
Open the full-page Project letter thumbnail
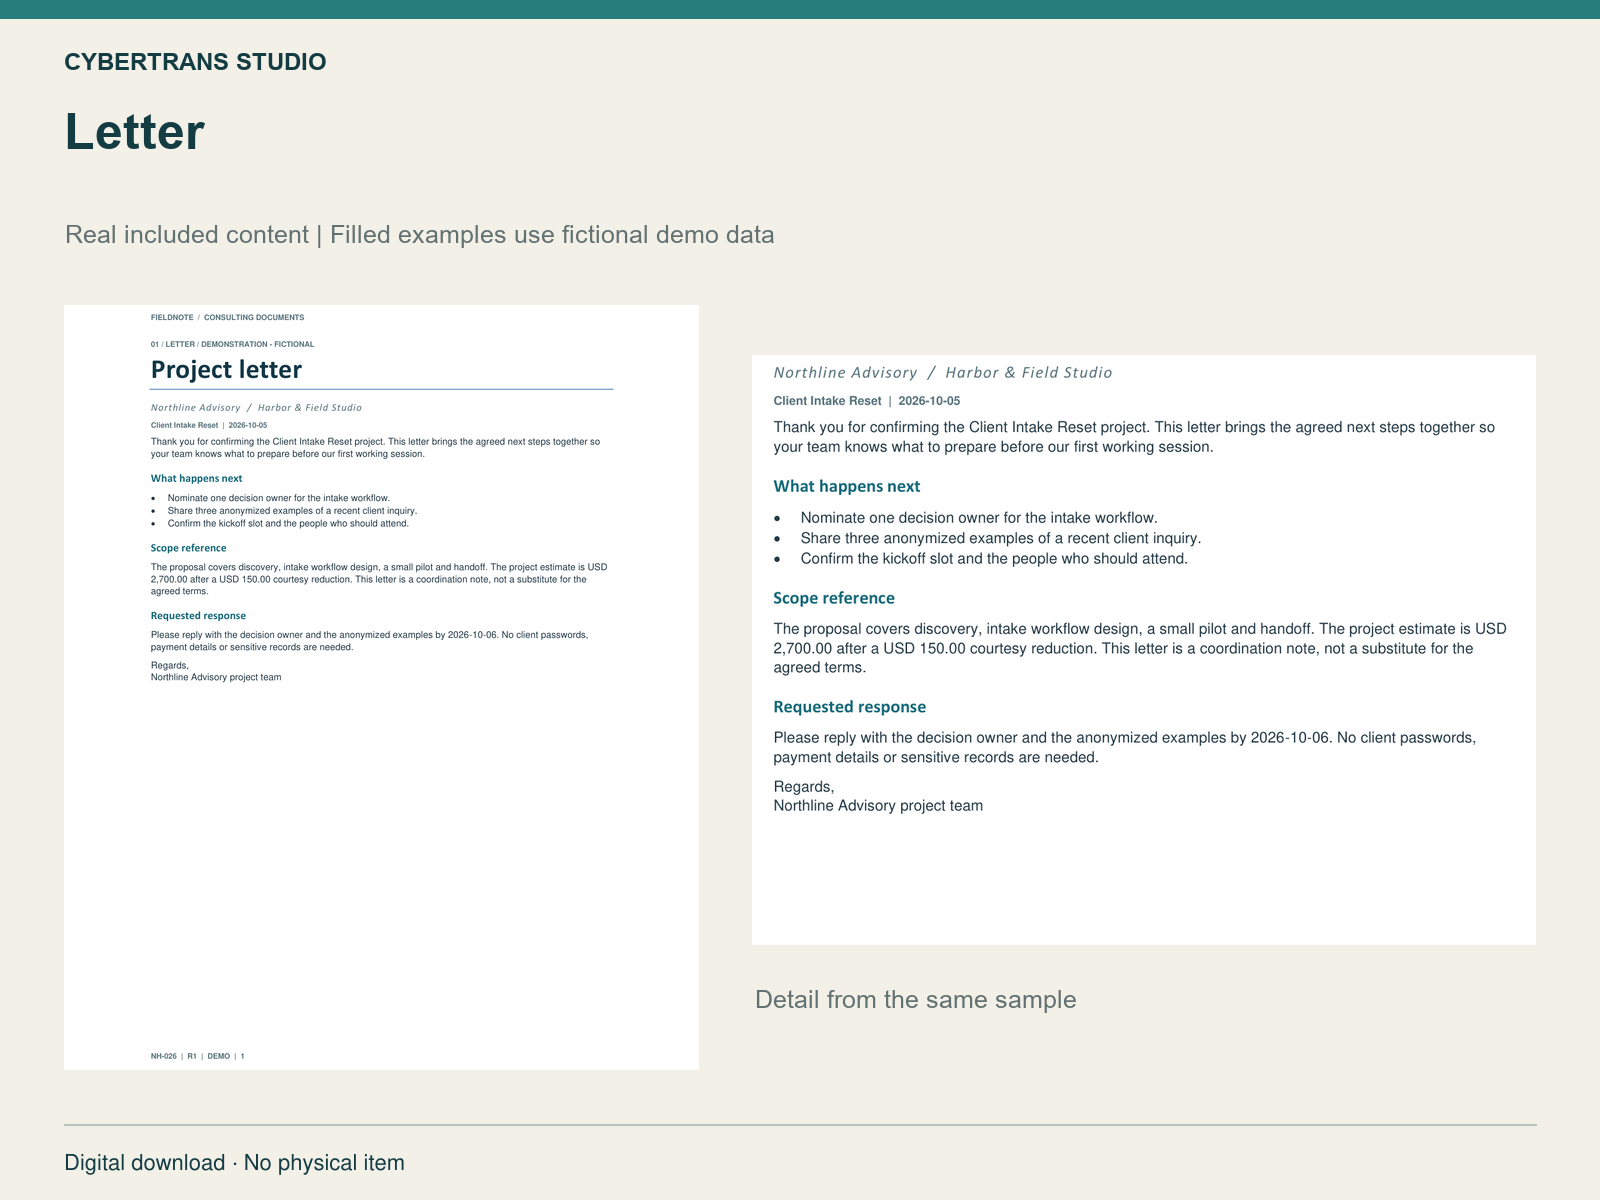pyautogui.click(x=381, y=687)
